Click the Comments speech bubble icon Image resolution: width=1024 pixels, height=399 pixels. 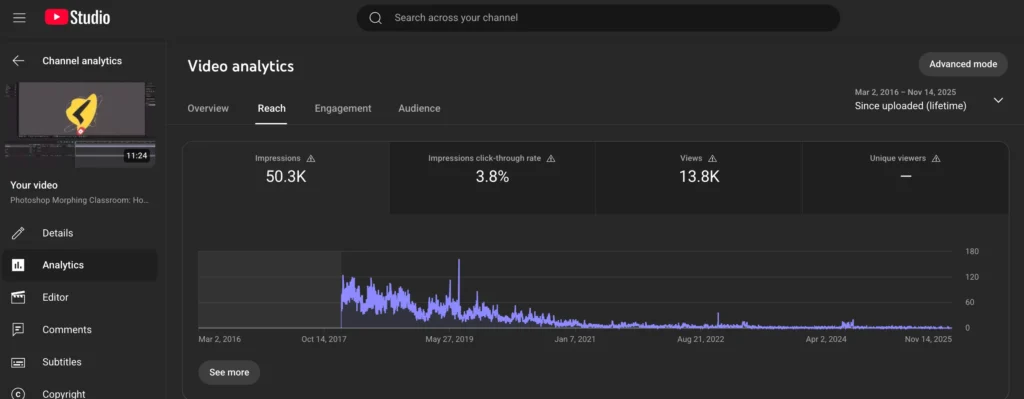[18, 330]
